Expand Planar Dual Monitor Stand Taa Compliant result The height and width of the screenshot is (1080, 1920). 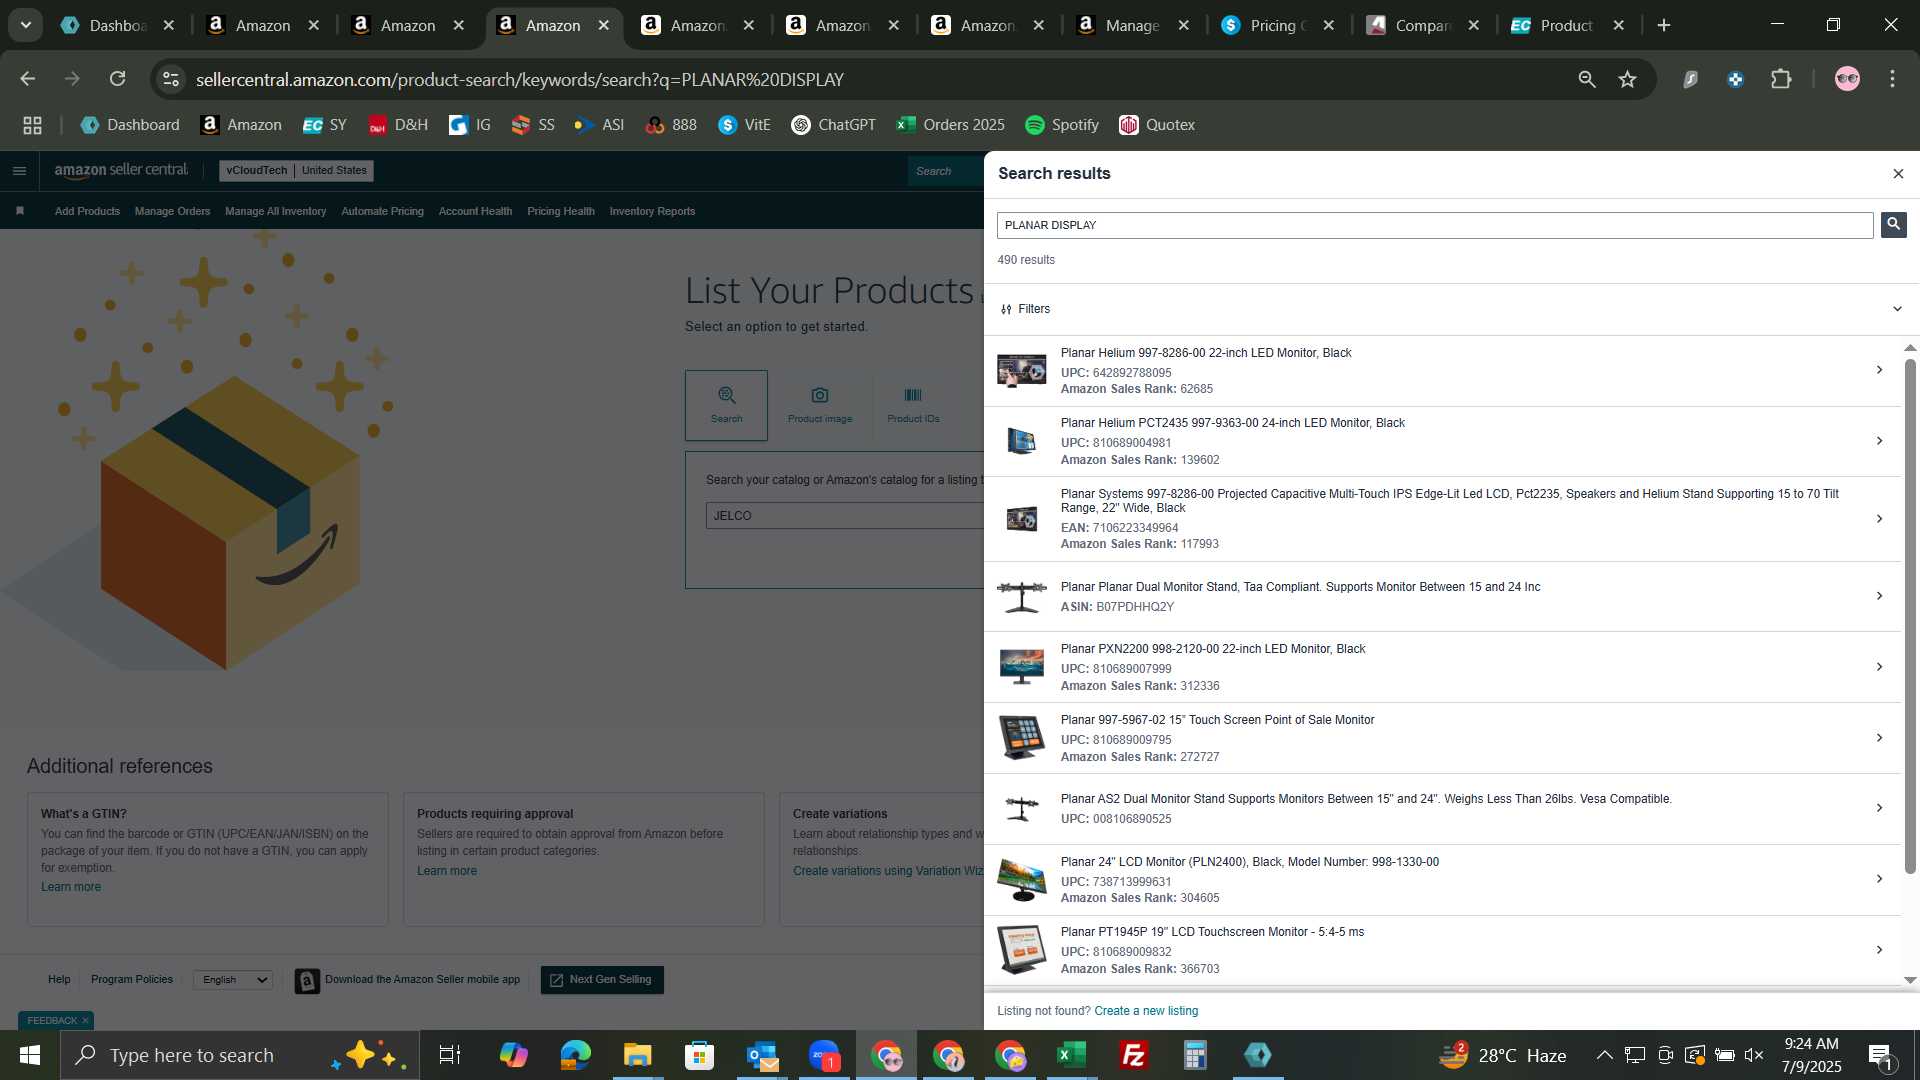click(1879, 596)
